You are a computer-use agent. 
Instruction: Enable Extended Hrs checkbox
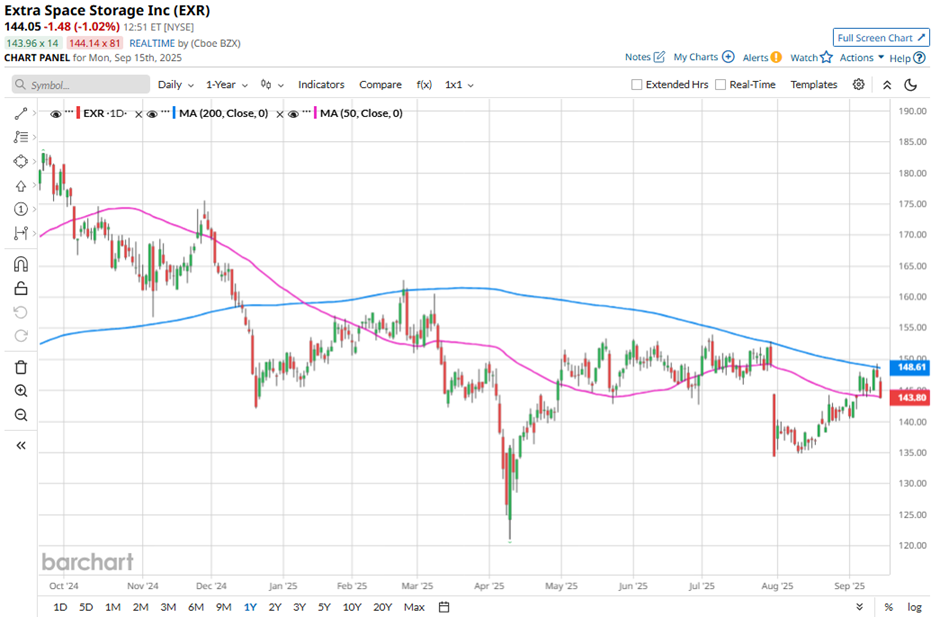point(637,85)
